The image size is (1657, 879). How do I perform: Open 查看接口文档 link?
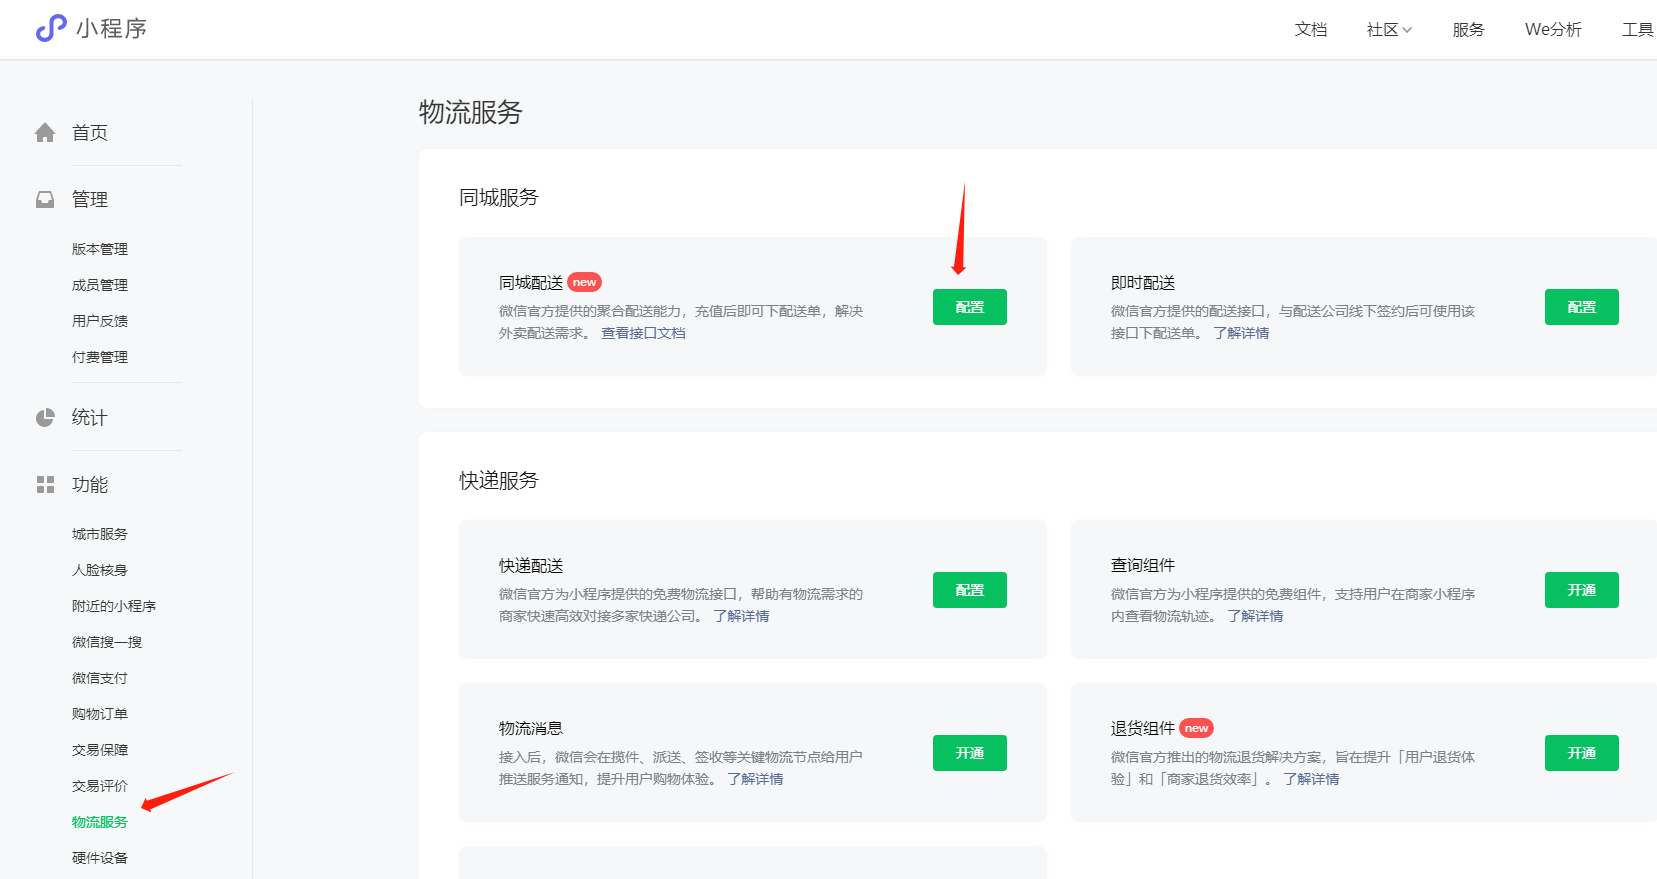point(643,333)
